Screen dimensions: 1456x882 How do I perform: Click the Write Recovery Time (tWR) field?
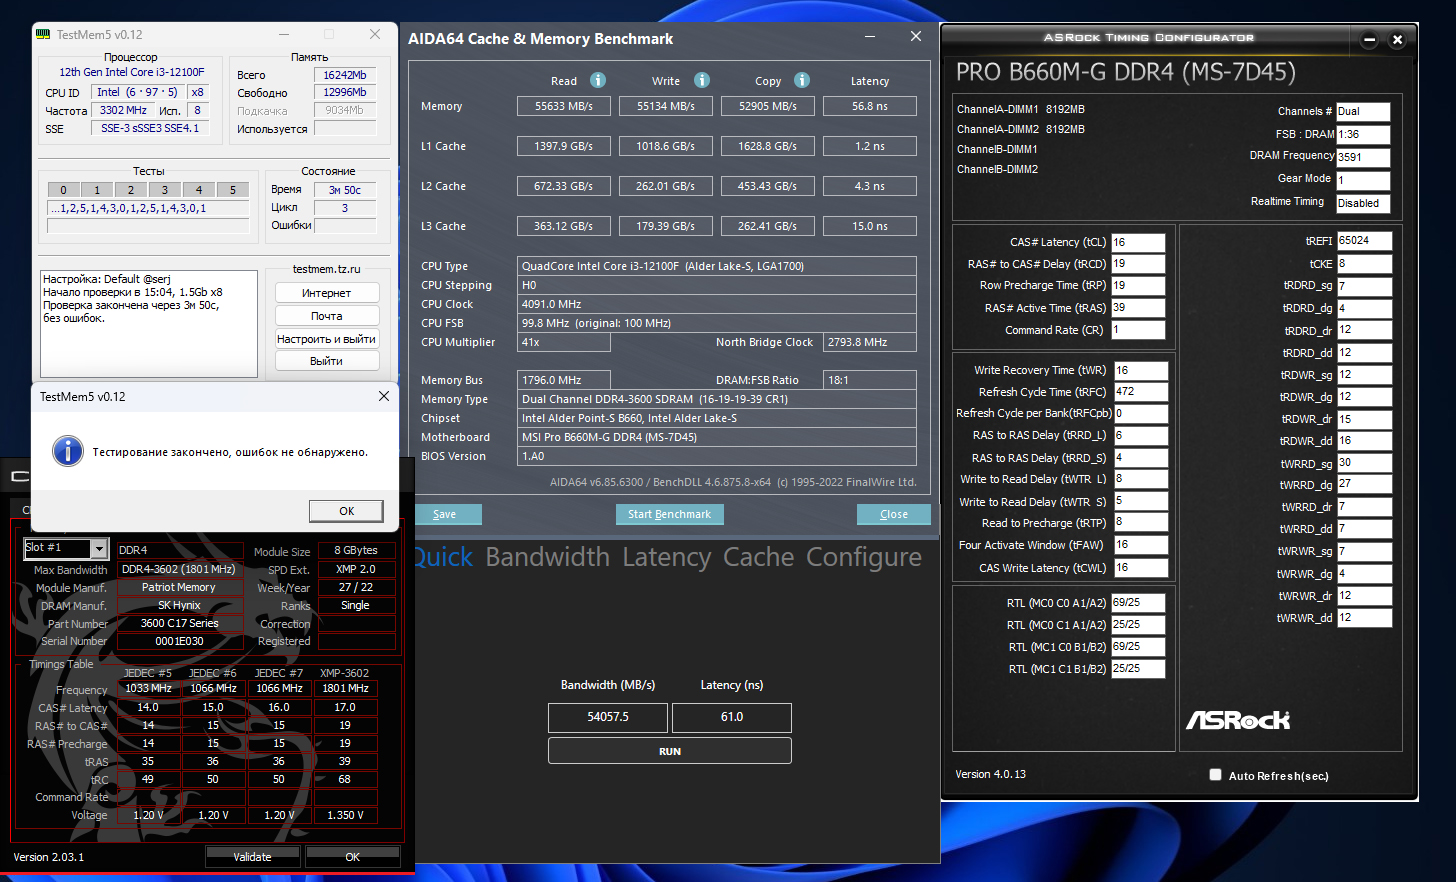[x=1141, y=370]
